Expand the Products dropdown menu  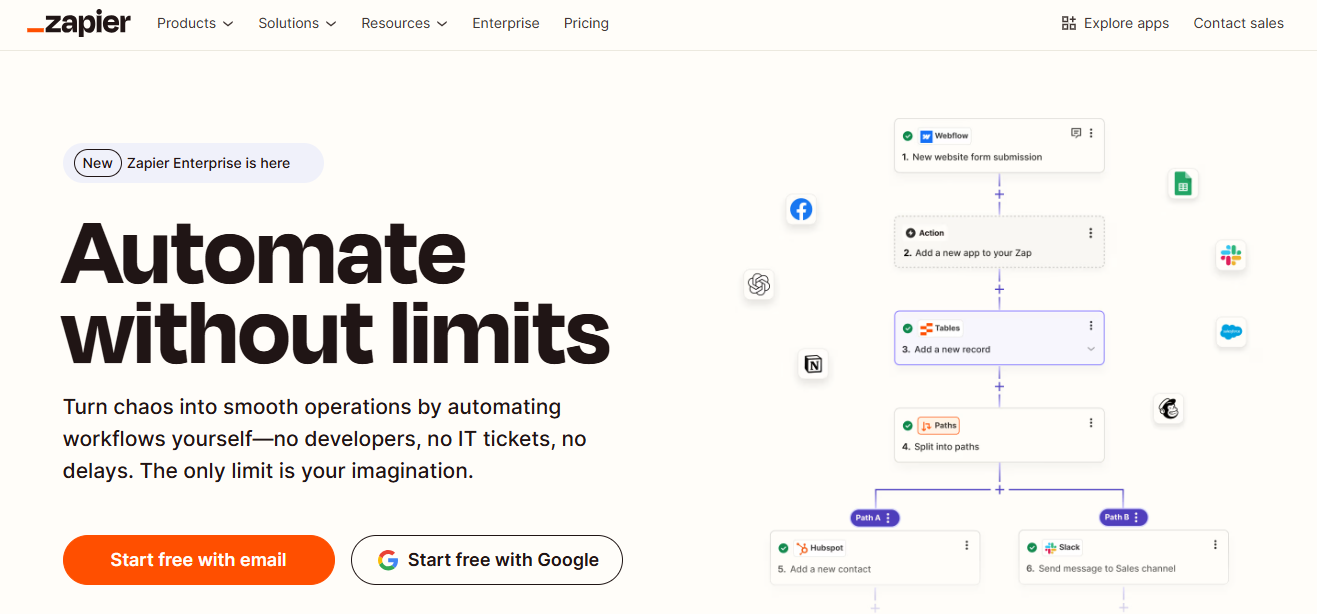tap(195, 23)
